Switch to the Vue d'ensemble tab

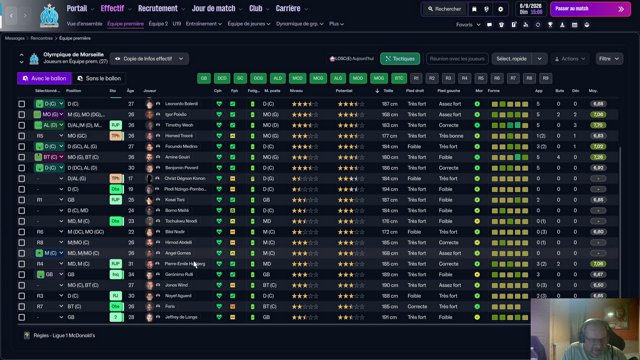(84, 24)
